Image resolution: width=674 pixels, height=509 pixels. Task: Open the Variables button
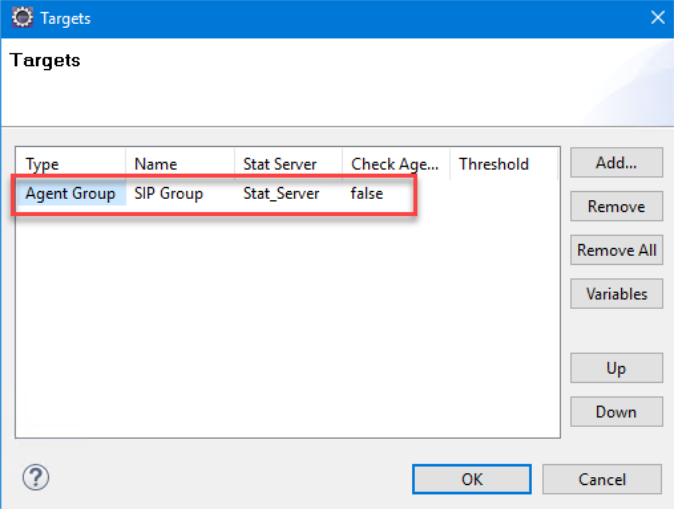click(x=616, y=294)
